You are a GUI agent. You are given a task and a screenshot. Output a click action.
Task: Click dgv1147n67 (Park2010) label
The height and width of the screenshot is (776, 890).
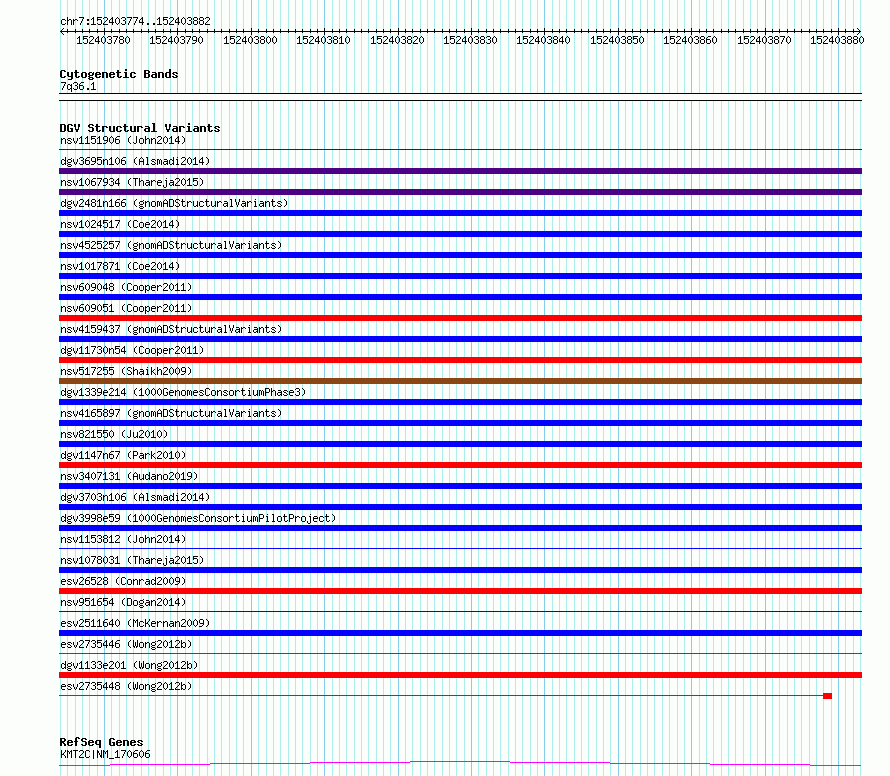coord(123,455)
